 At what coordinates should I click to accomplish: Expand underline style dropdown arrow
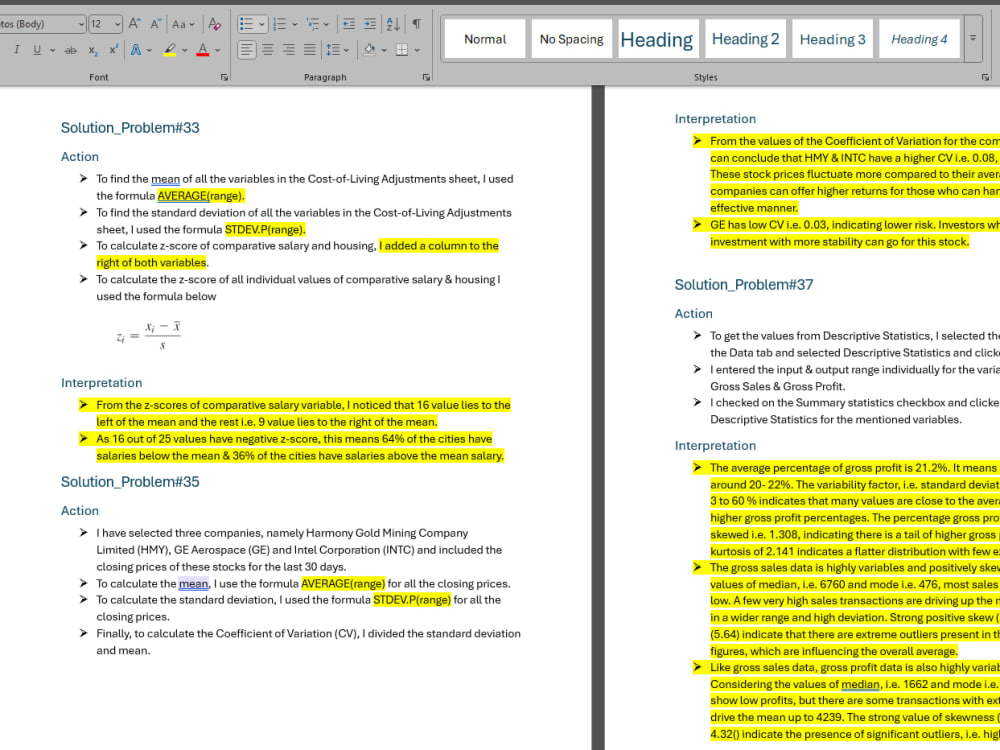(x=52, y=50)
